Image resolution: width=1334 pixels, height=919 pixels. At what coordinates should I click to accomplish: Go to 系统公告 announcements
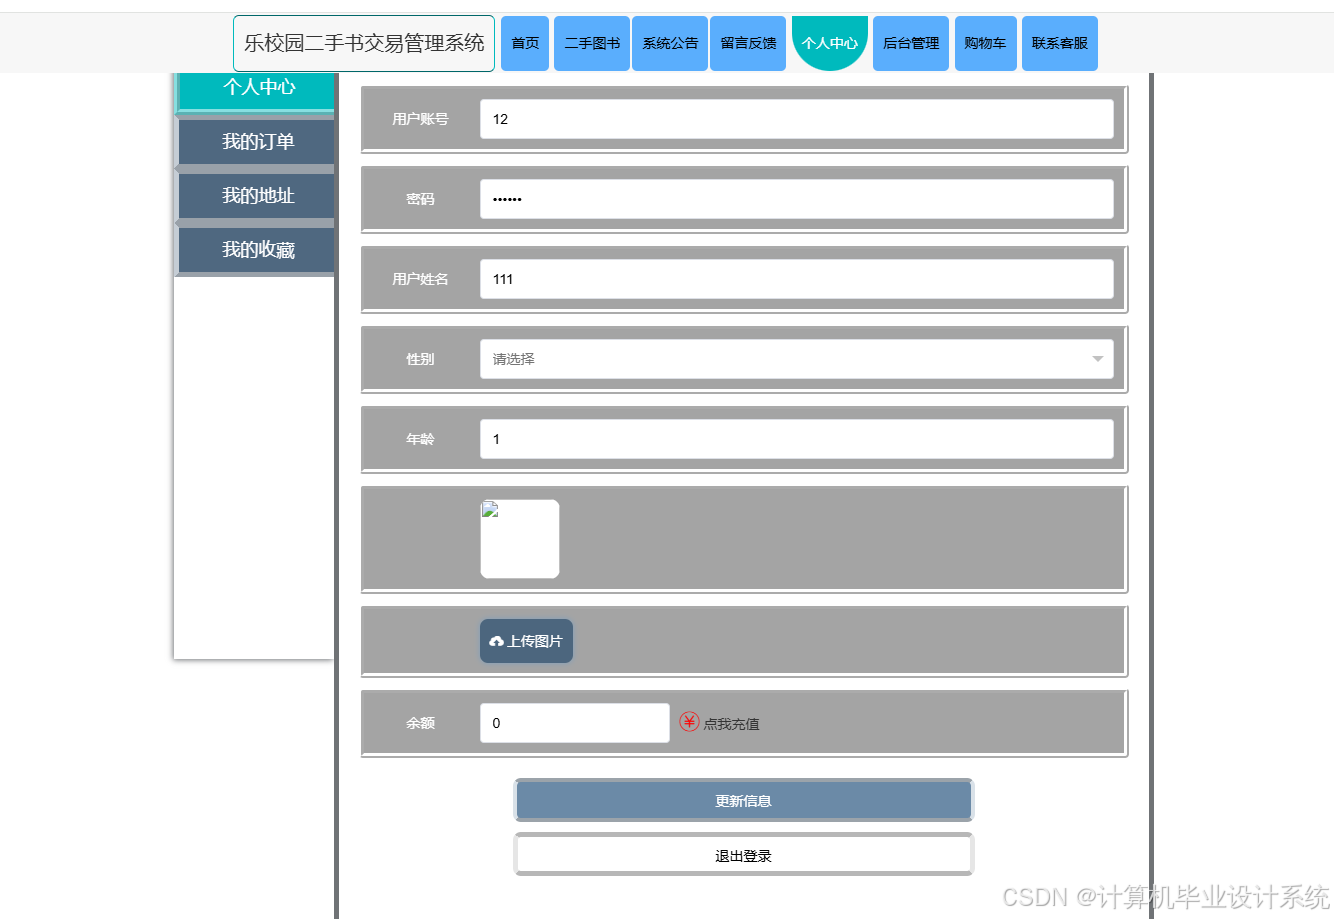pos(669,43)
